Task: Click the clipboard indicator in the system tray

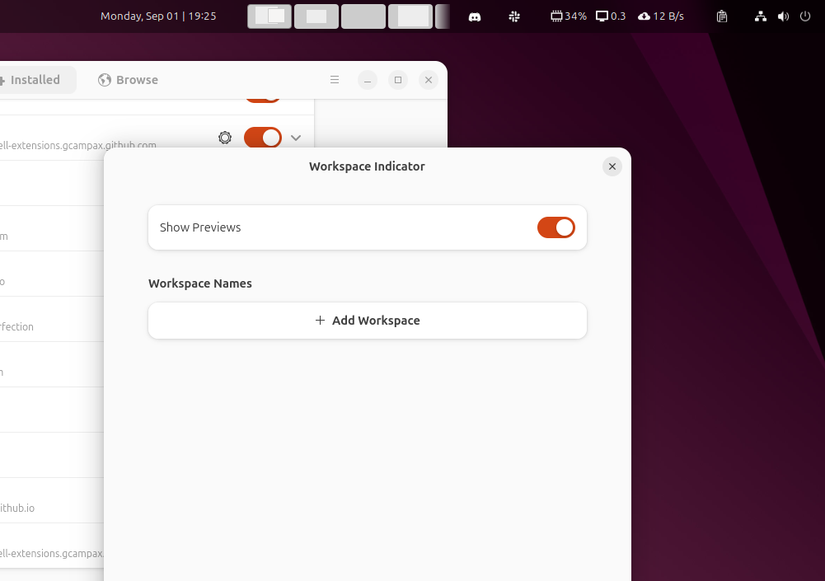Action: [721, 16]
